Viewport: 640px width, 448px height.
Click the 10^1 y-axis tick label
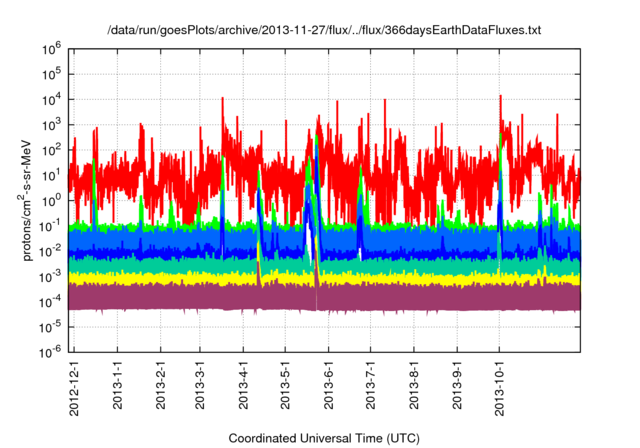(x=51, y=176)
